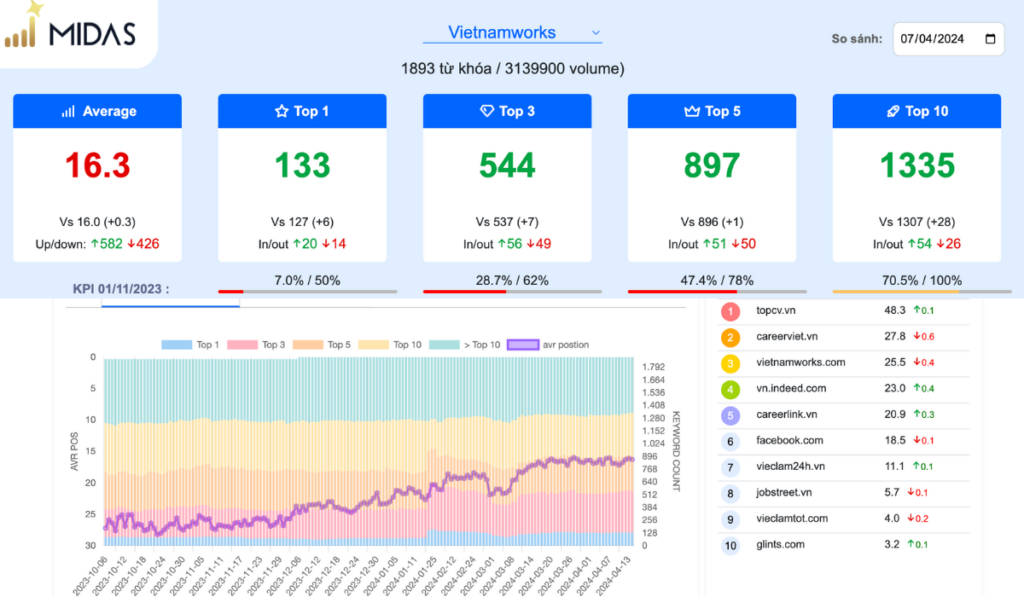Select the Top 3 card header
Screen dimensions: 1024x597
pyautogui.click(x=507, y=111)
